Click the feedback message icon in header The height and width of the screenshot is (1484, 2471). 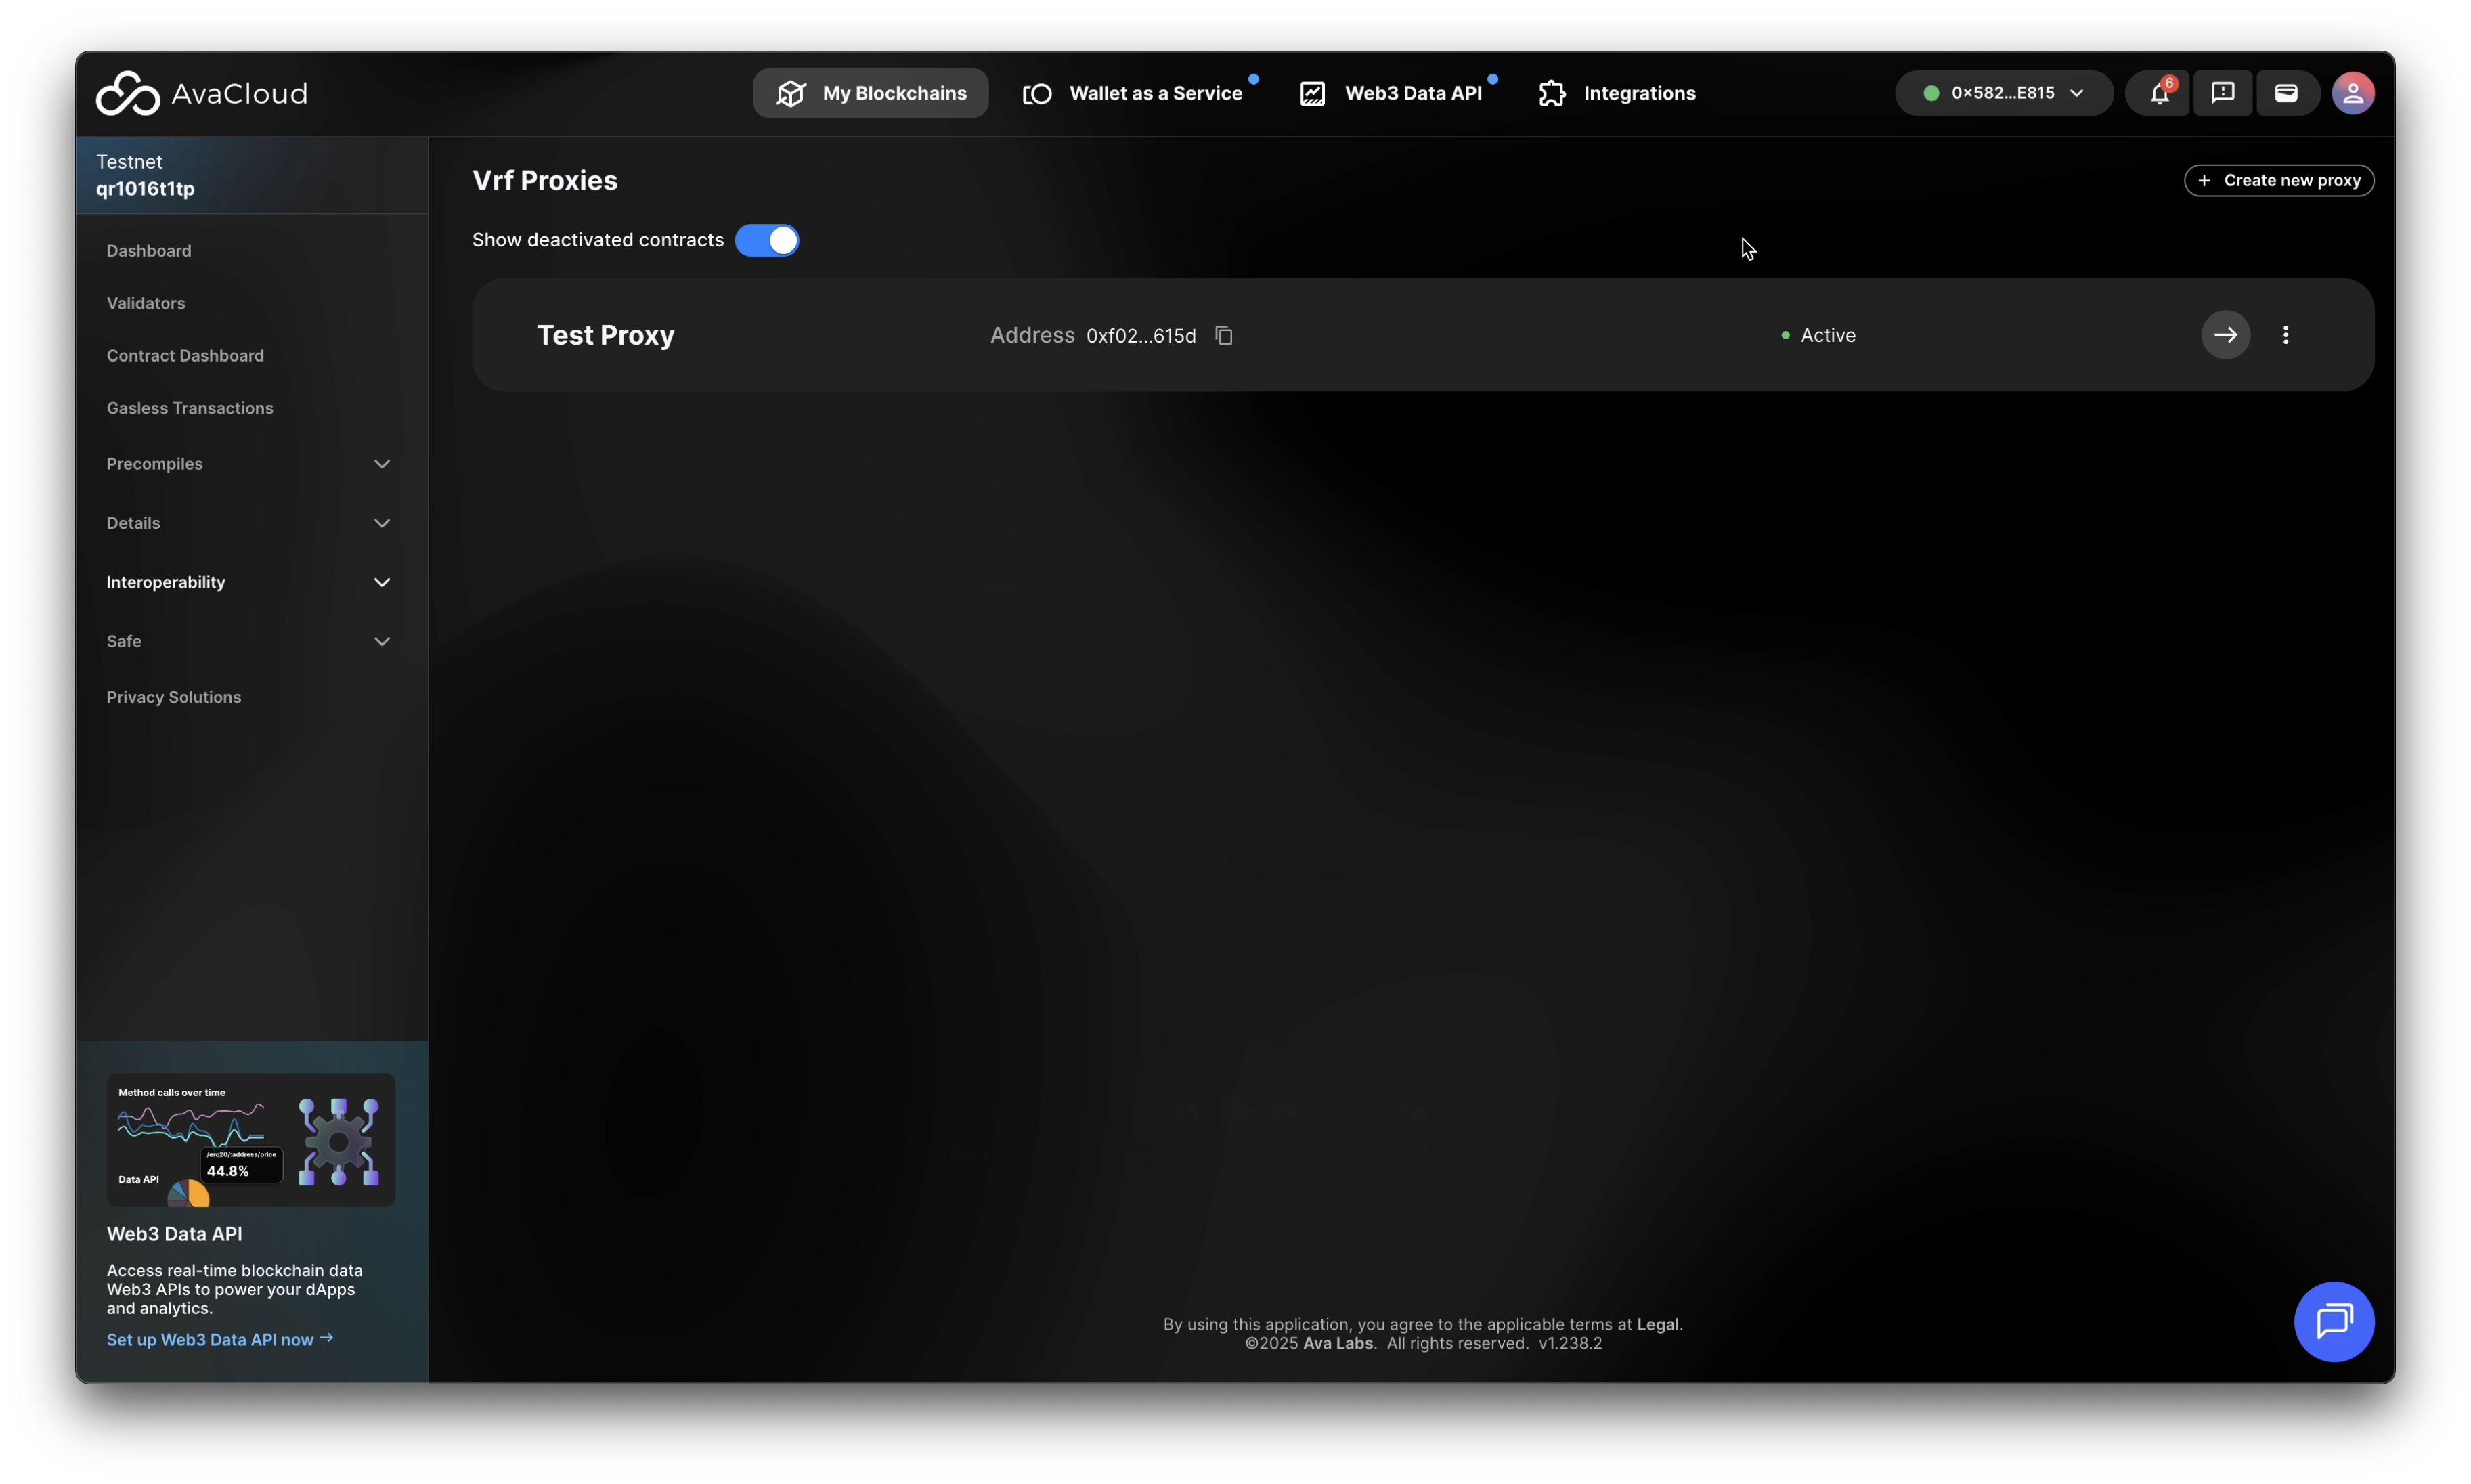click(2222, 93)
